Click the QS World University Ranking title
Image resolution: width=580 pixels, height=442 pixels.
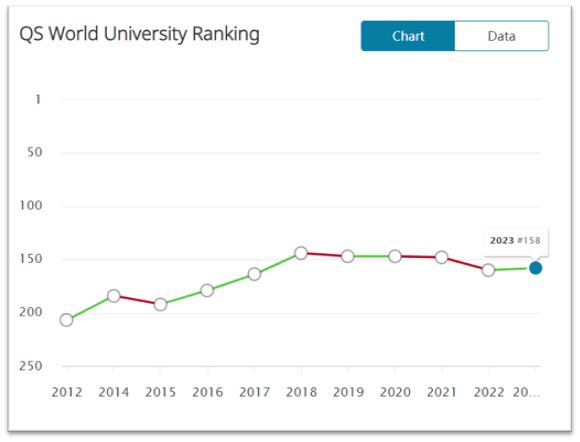(139, 34)
